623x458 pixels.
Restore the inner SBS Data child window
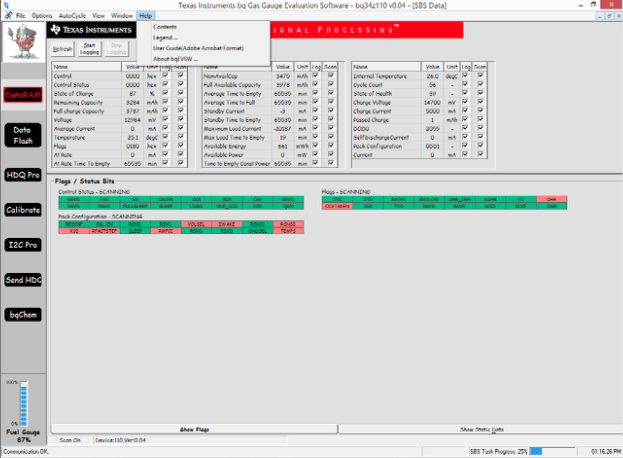(x=609, y=15)
